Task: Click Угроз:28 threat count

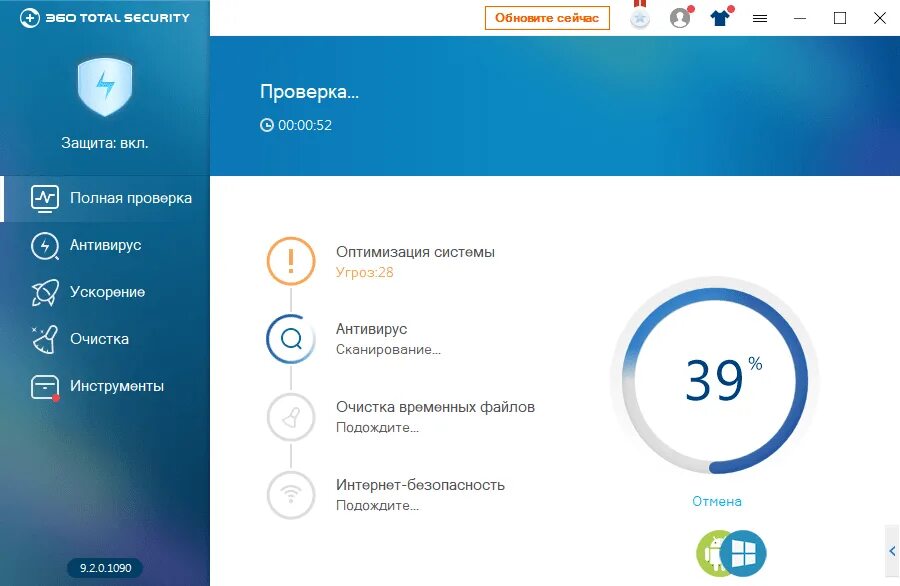Action: (x=364, y=273)
